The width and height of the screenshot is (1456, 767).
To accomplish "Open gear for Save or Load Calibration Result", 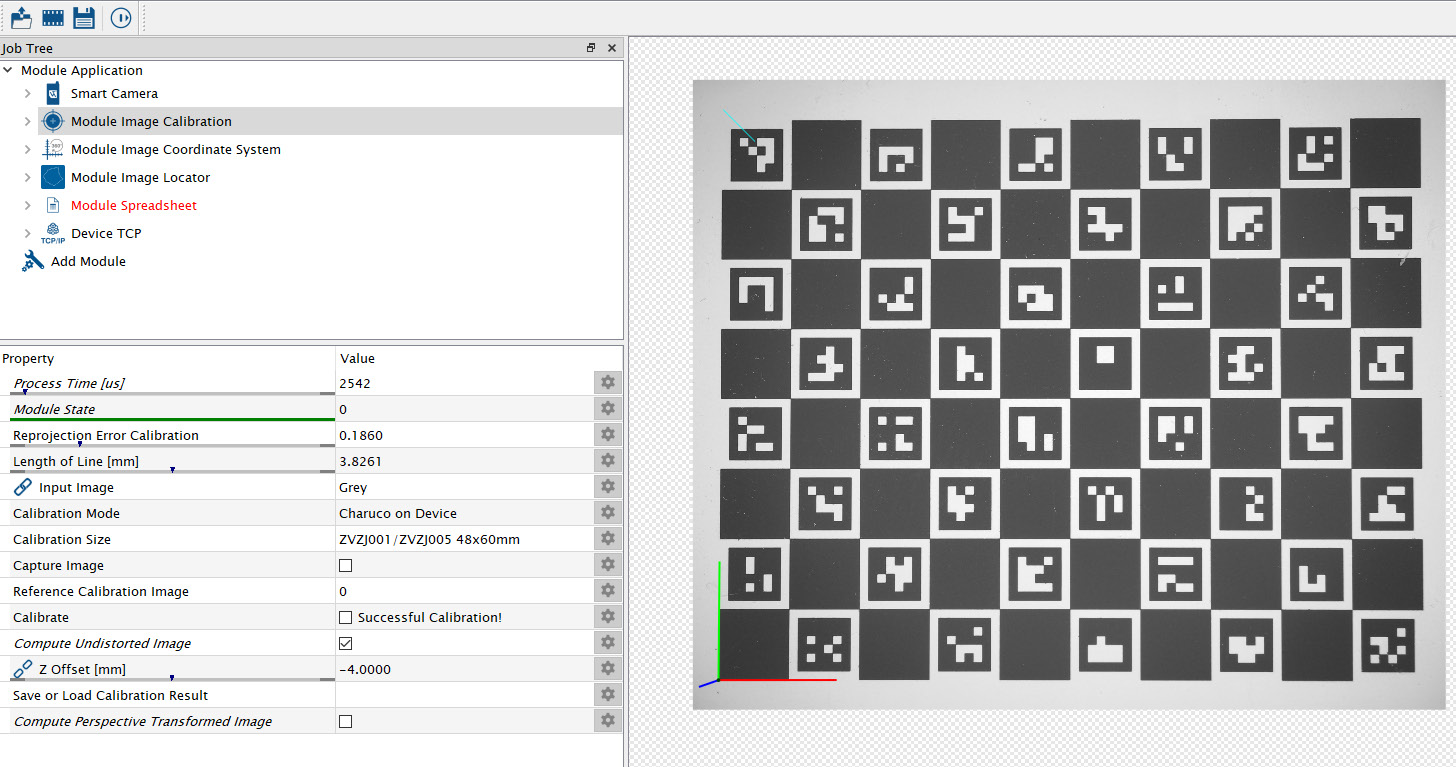I will click(607, 695).
